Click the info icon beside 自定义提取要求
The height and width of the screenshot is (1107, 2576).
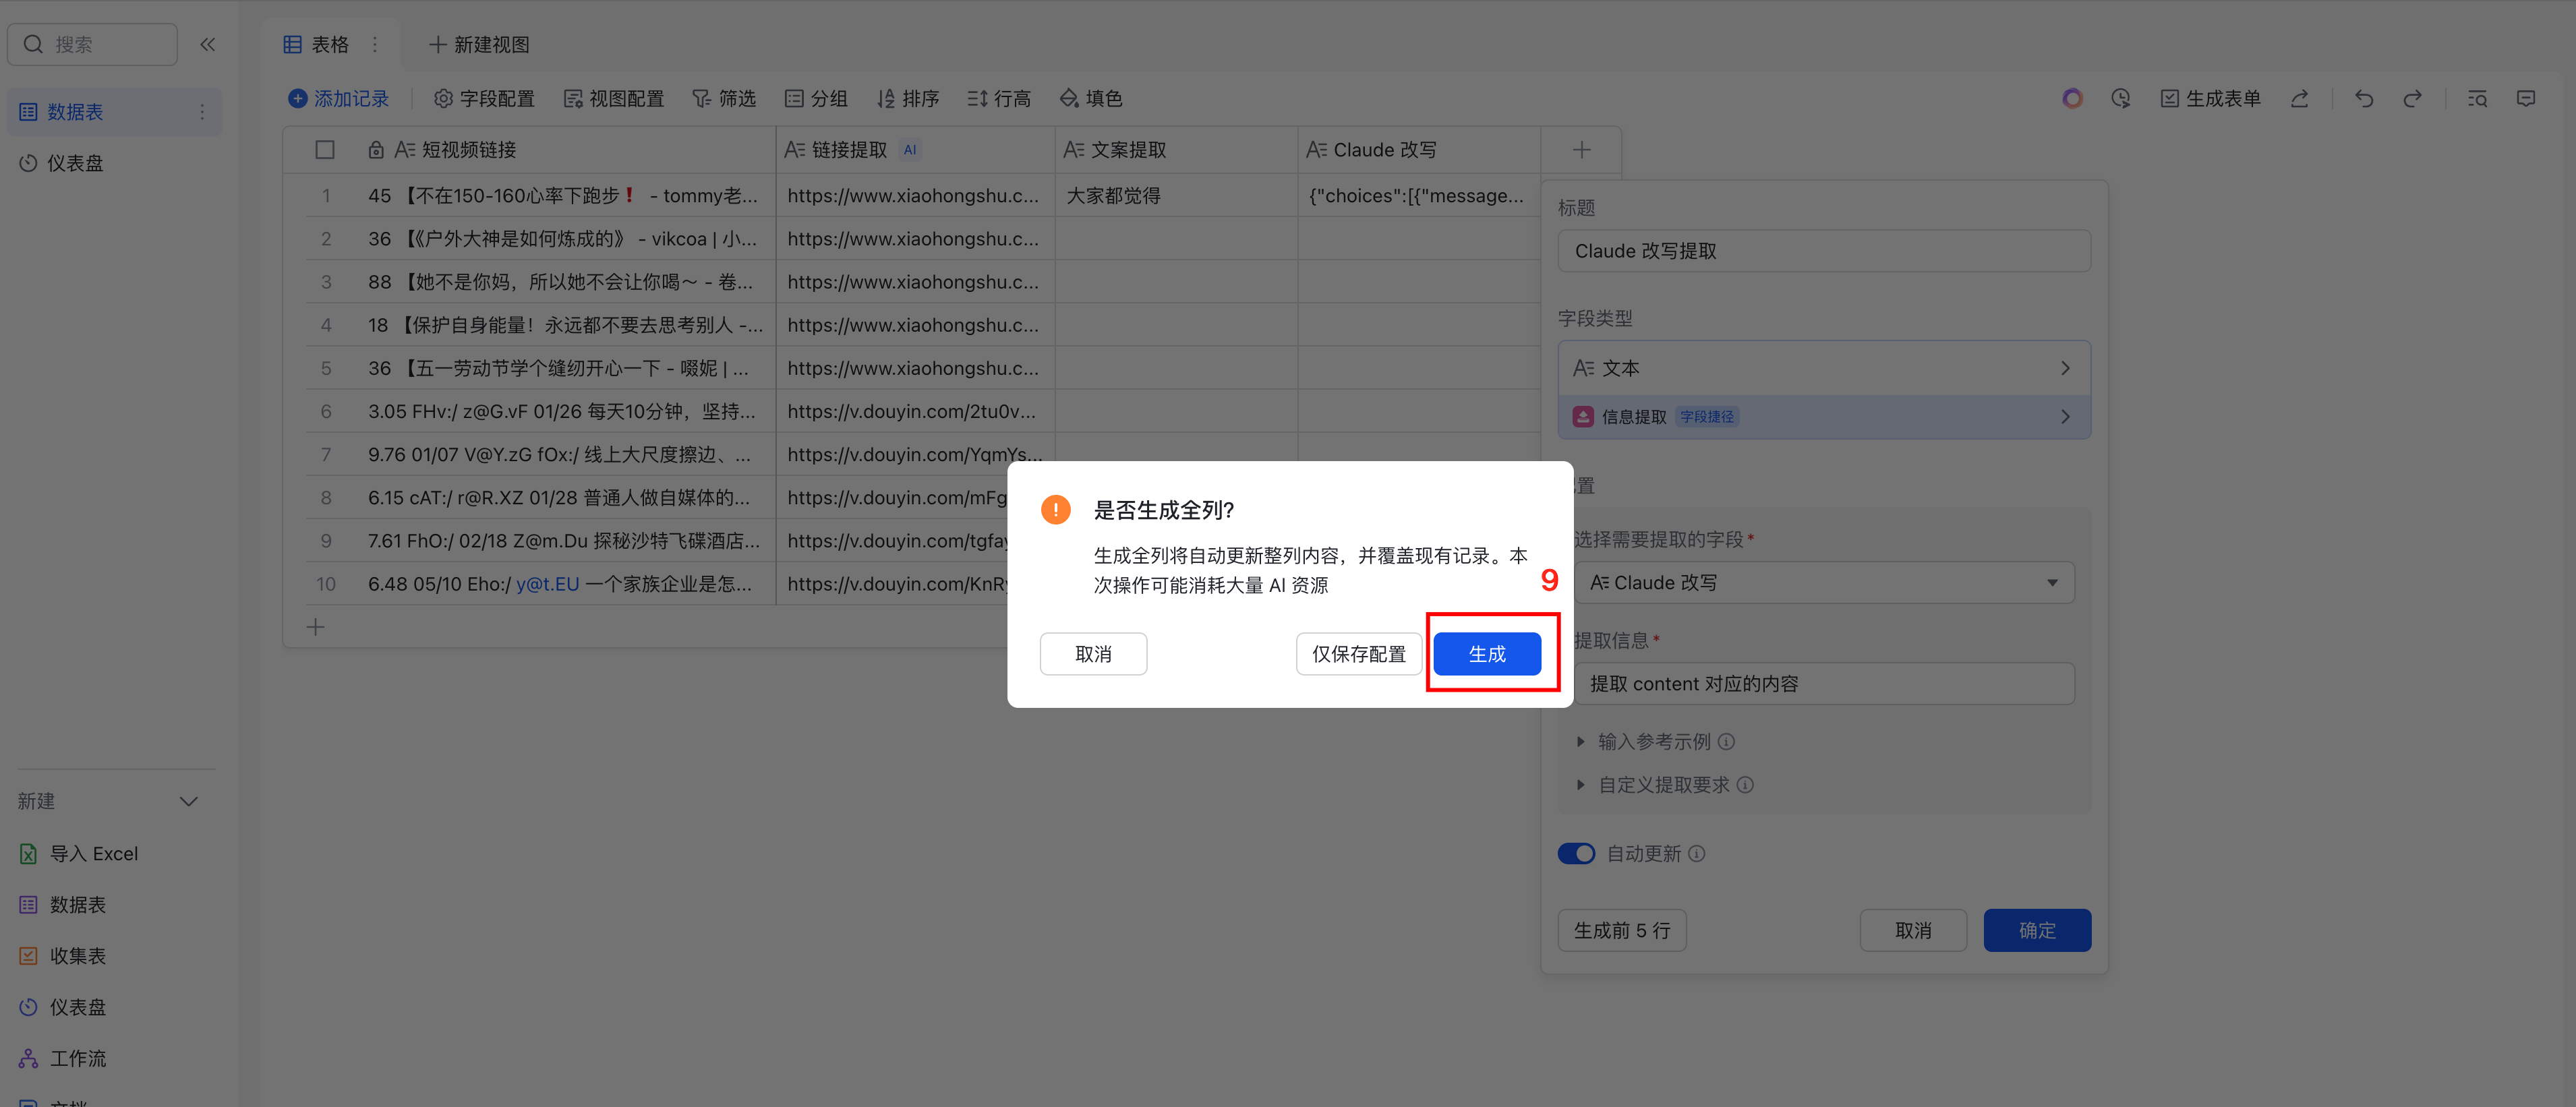point(1745,785)
